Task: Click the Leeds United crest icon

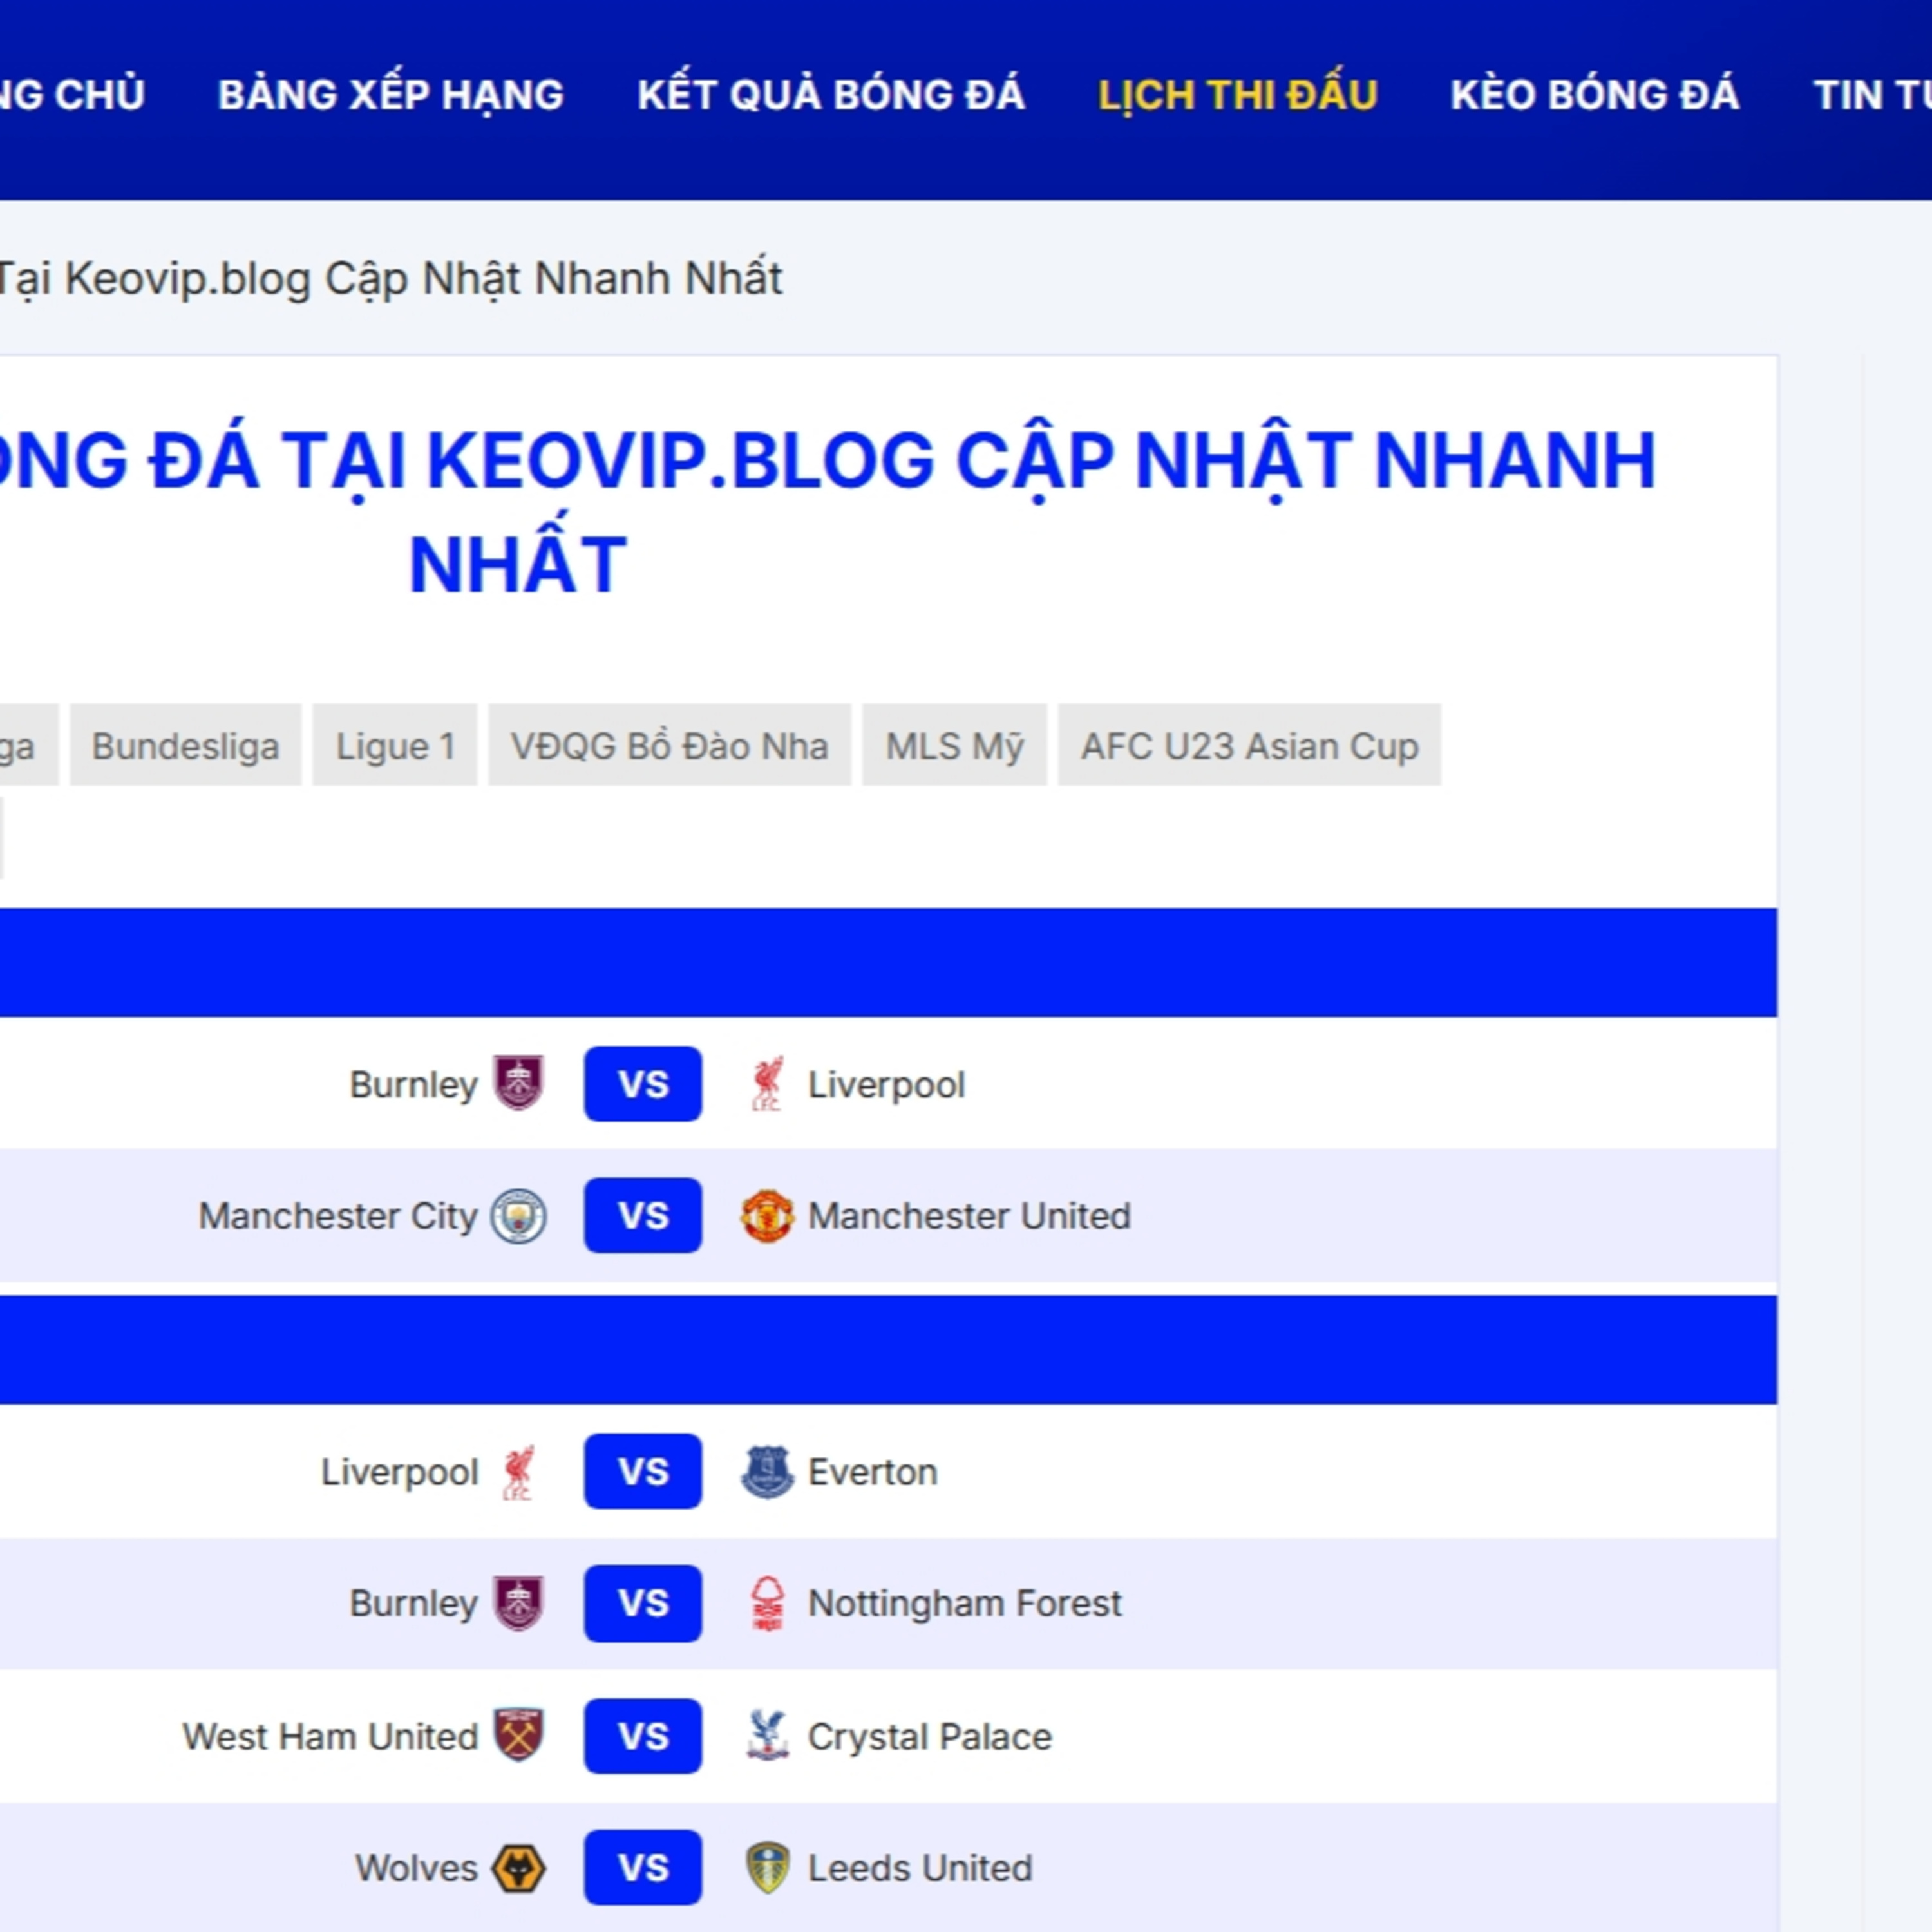Action: point(767,1867)
